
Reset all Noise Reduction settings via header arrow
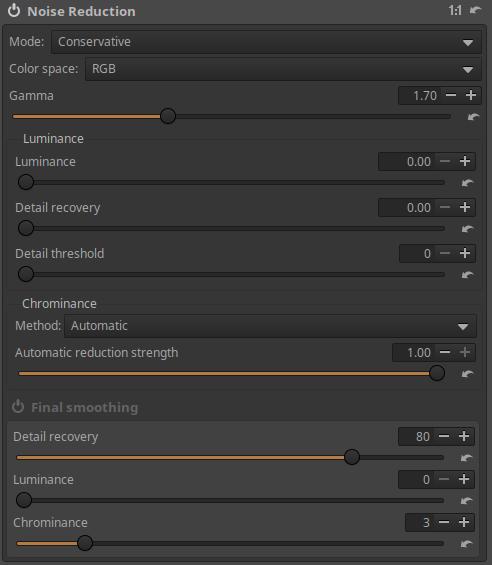(x=475, y=10)
